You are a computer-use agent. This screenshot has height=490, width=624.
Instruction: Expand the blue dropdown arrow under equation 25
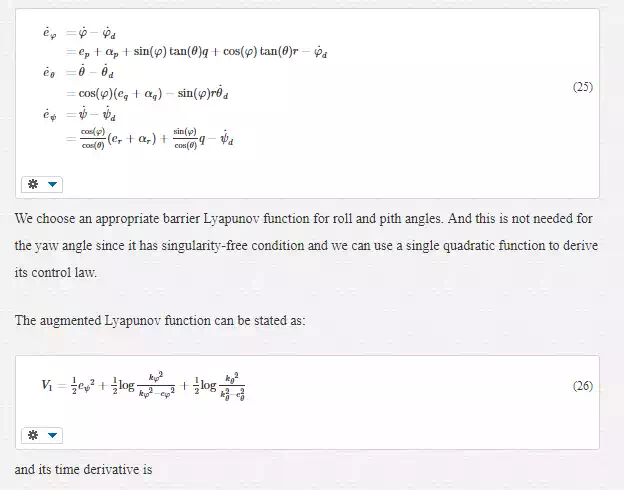(53, 184)
